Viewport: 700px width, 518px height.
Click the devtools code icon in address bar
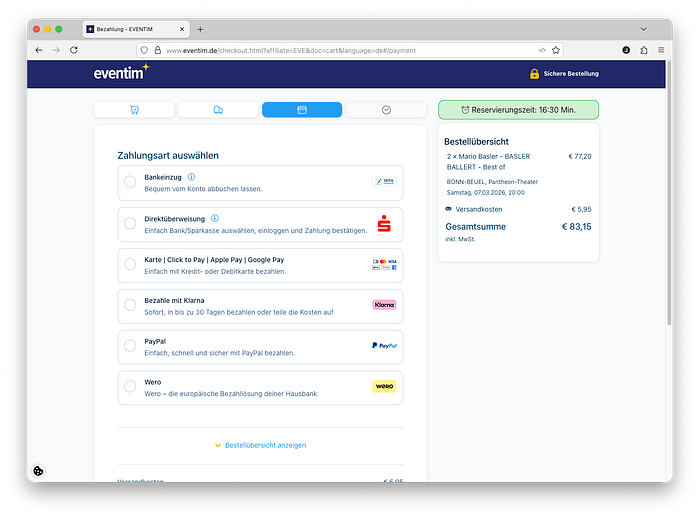[x=542, y=50]
